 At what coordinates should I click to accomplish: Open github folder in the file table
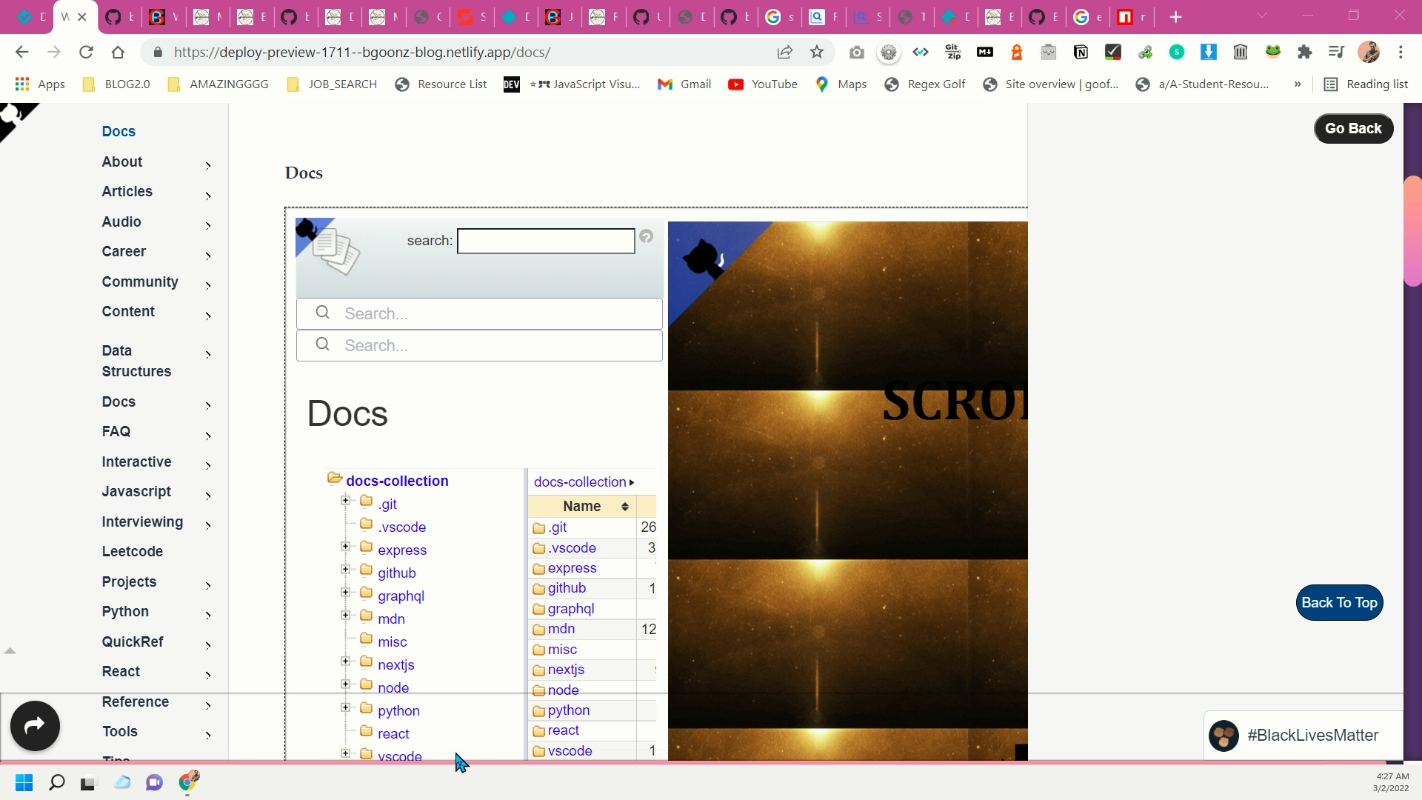pyautogui.click(x=567, y=588)
